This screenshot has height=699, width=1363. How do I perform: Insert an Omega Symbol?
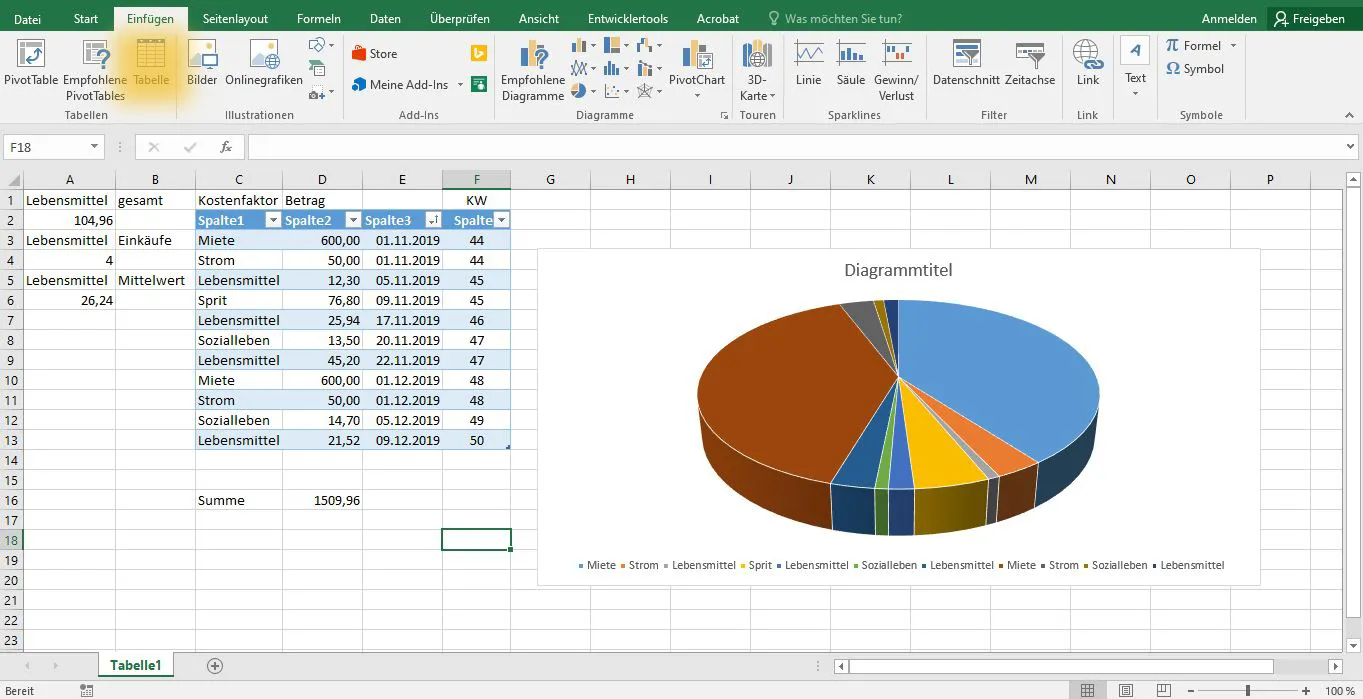point(1197,70)
